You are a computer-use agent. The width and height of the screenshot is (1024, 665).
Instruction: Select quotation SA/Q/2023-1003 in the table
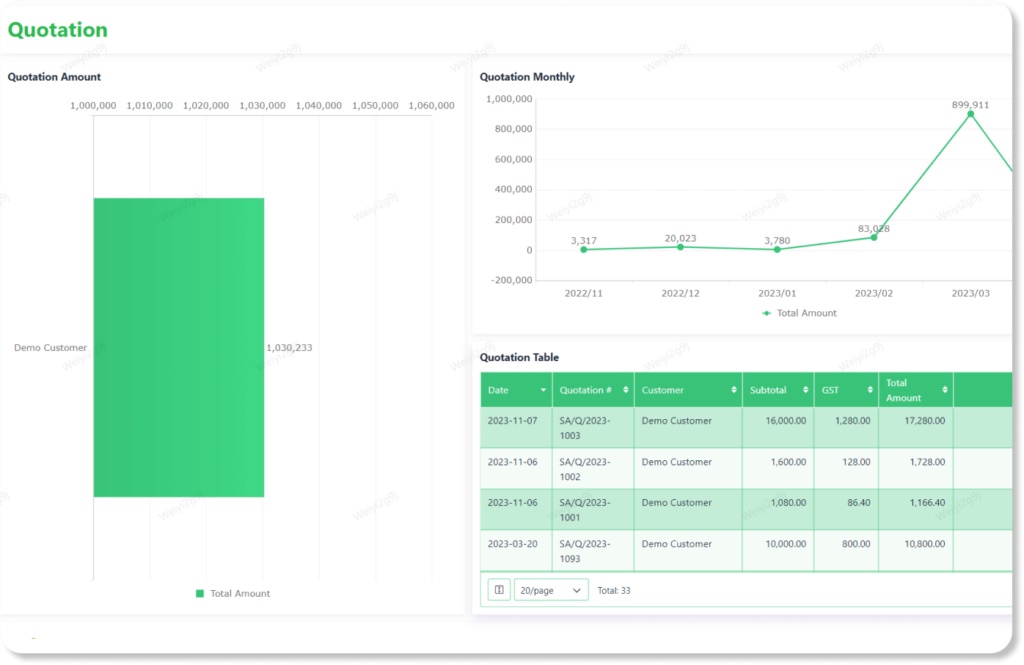(584, 428)
